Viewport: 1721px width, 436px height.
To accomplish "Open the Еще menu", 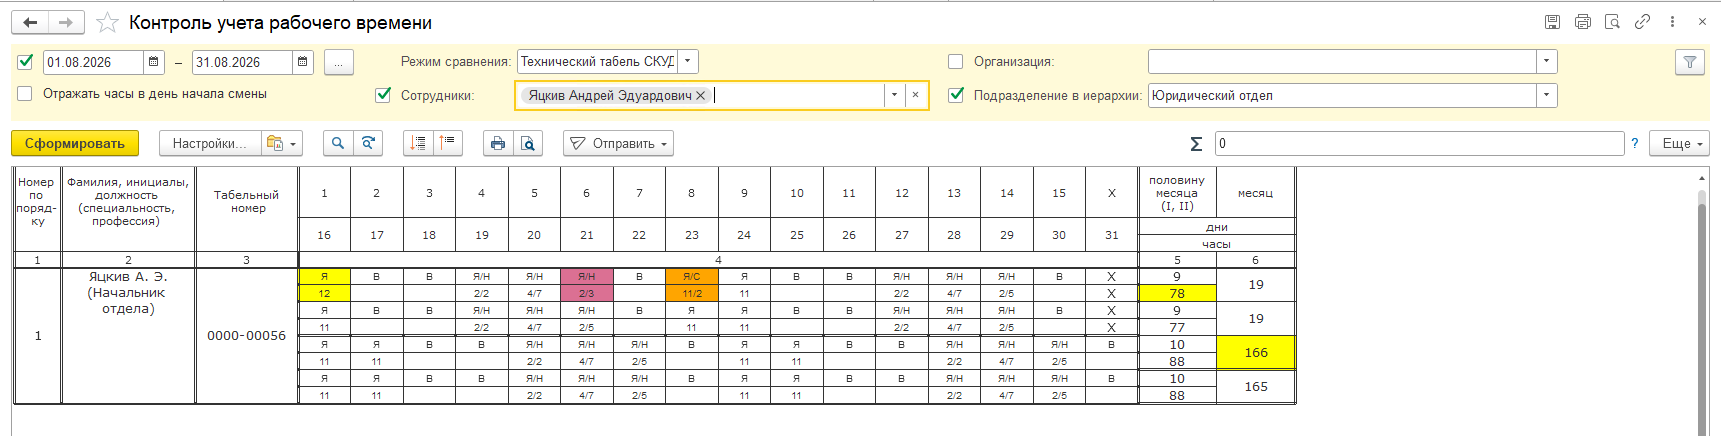I will (1679, 143).
